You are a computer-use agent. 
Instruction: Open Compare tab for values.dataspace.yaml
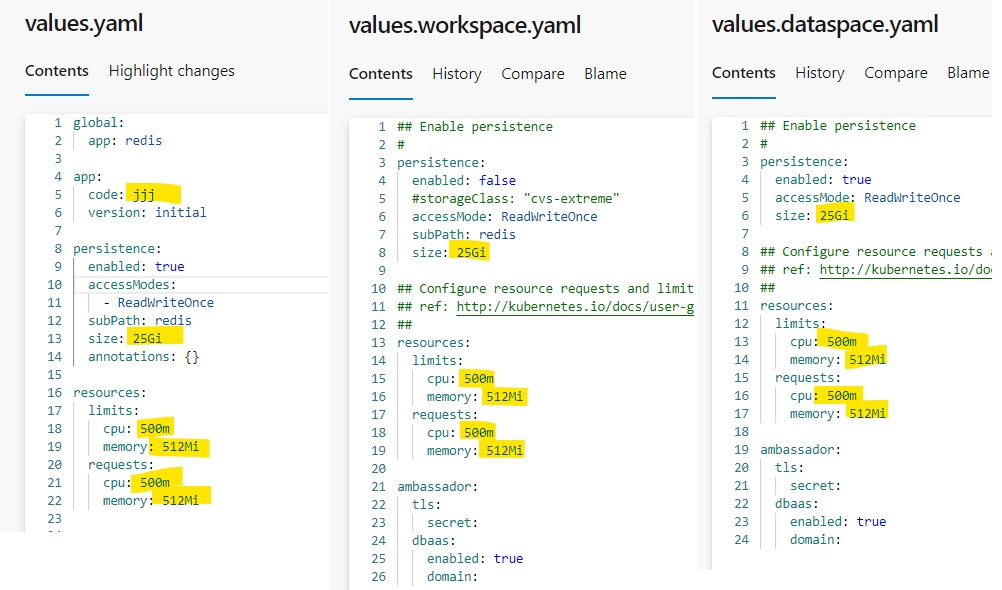pos(895,73)
